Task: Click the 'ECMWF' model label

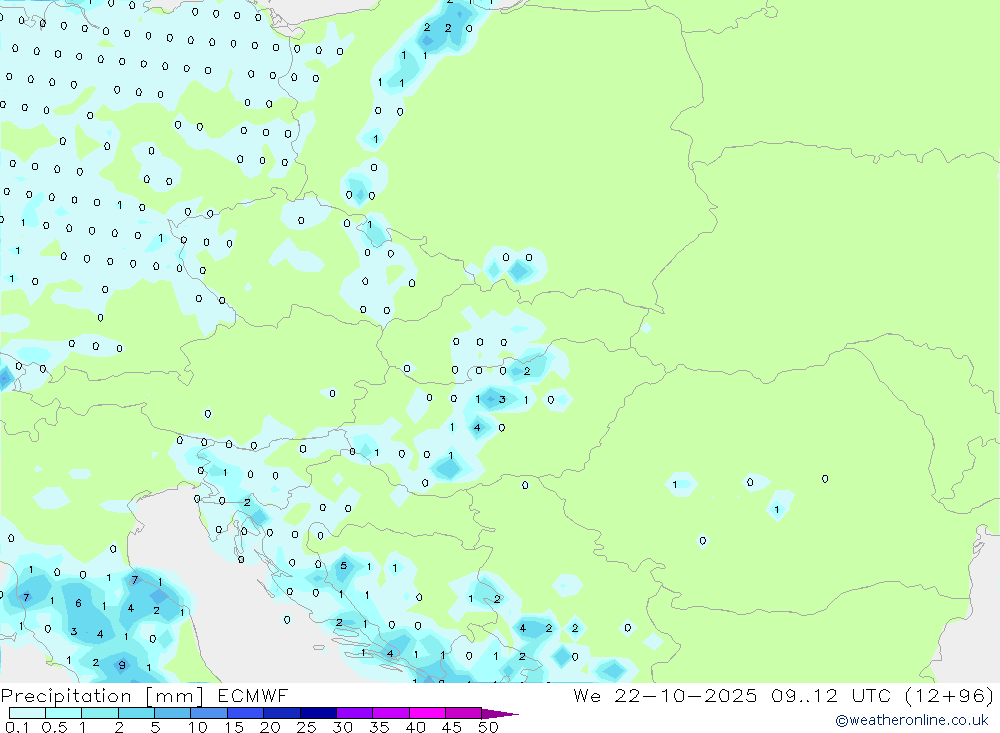Action: (253, 696)
